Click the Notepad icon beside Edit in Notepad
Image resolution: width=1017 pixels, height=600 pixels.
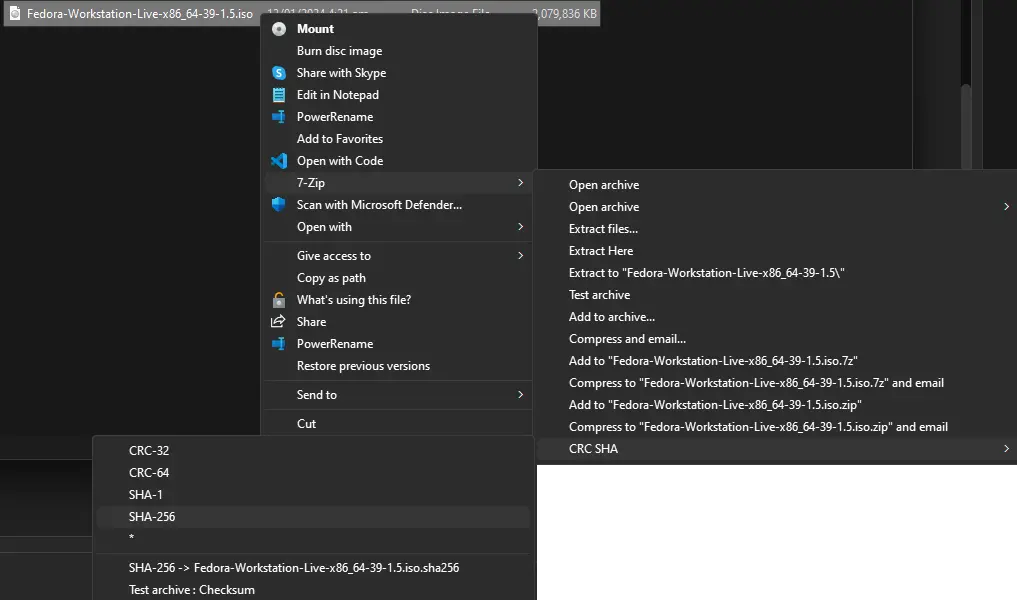(279, 95)
